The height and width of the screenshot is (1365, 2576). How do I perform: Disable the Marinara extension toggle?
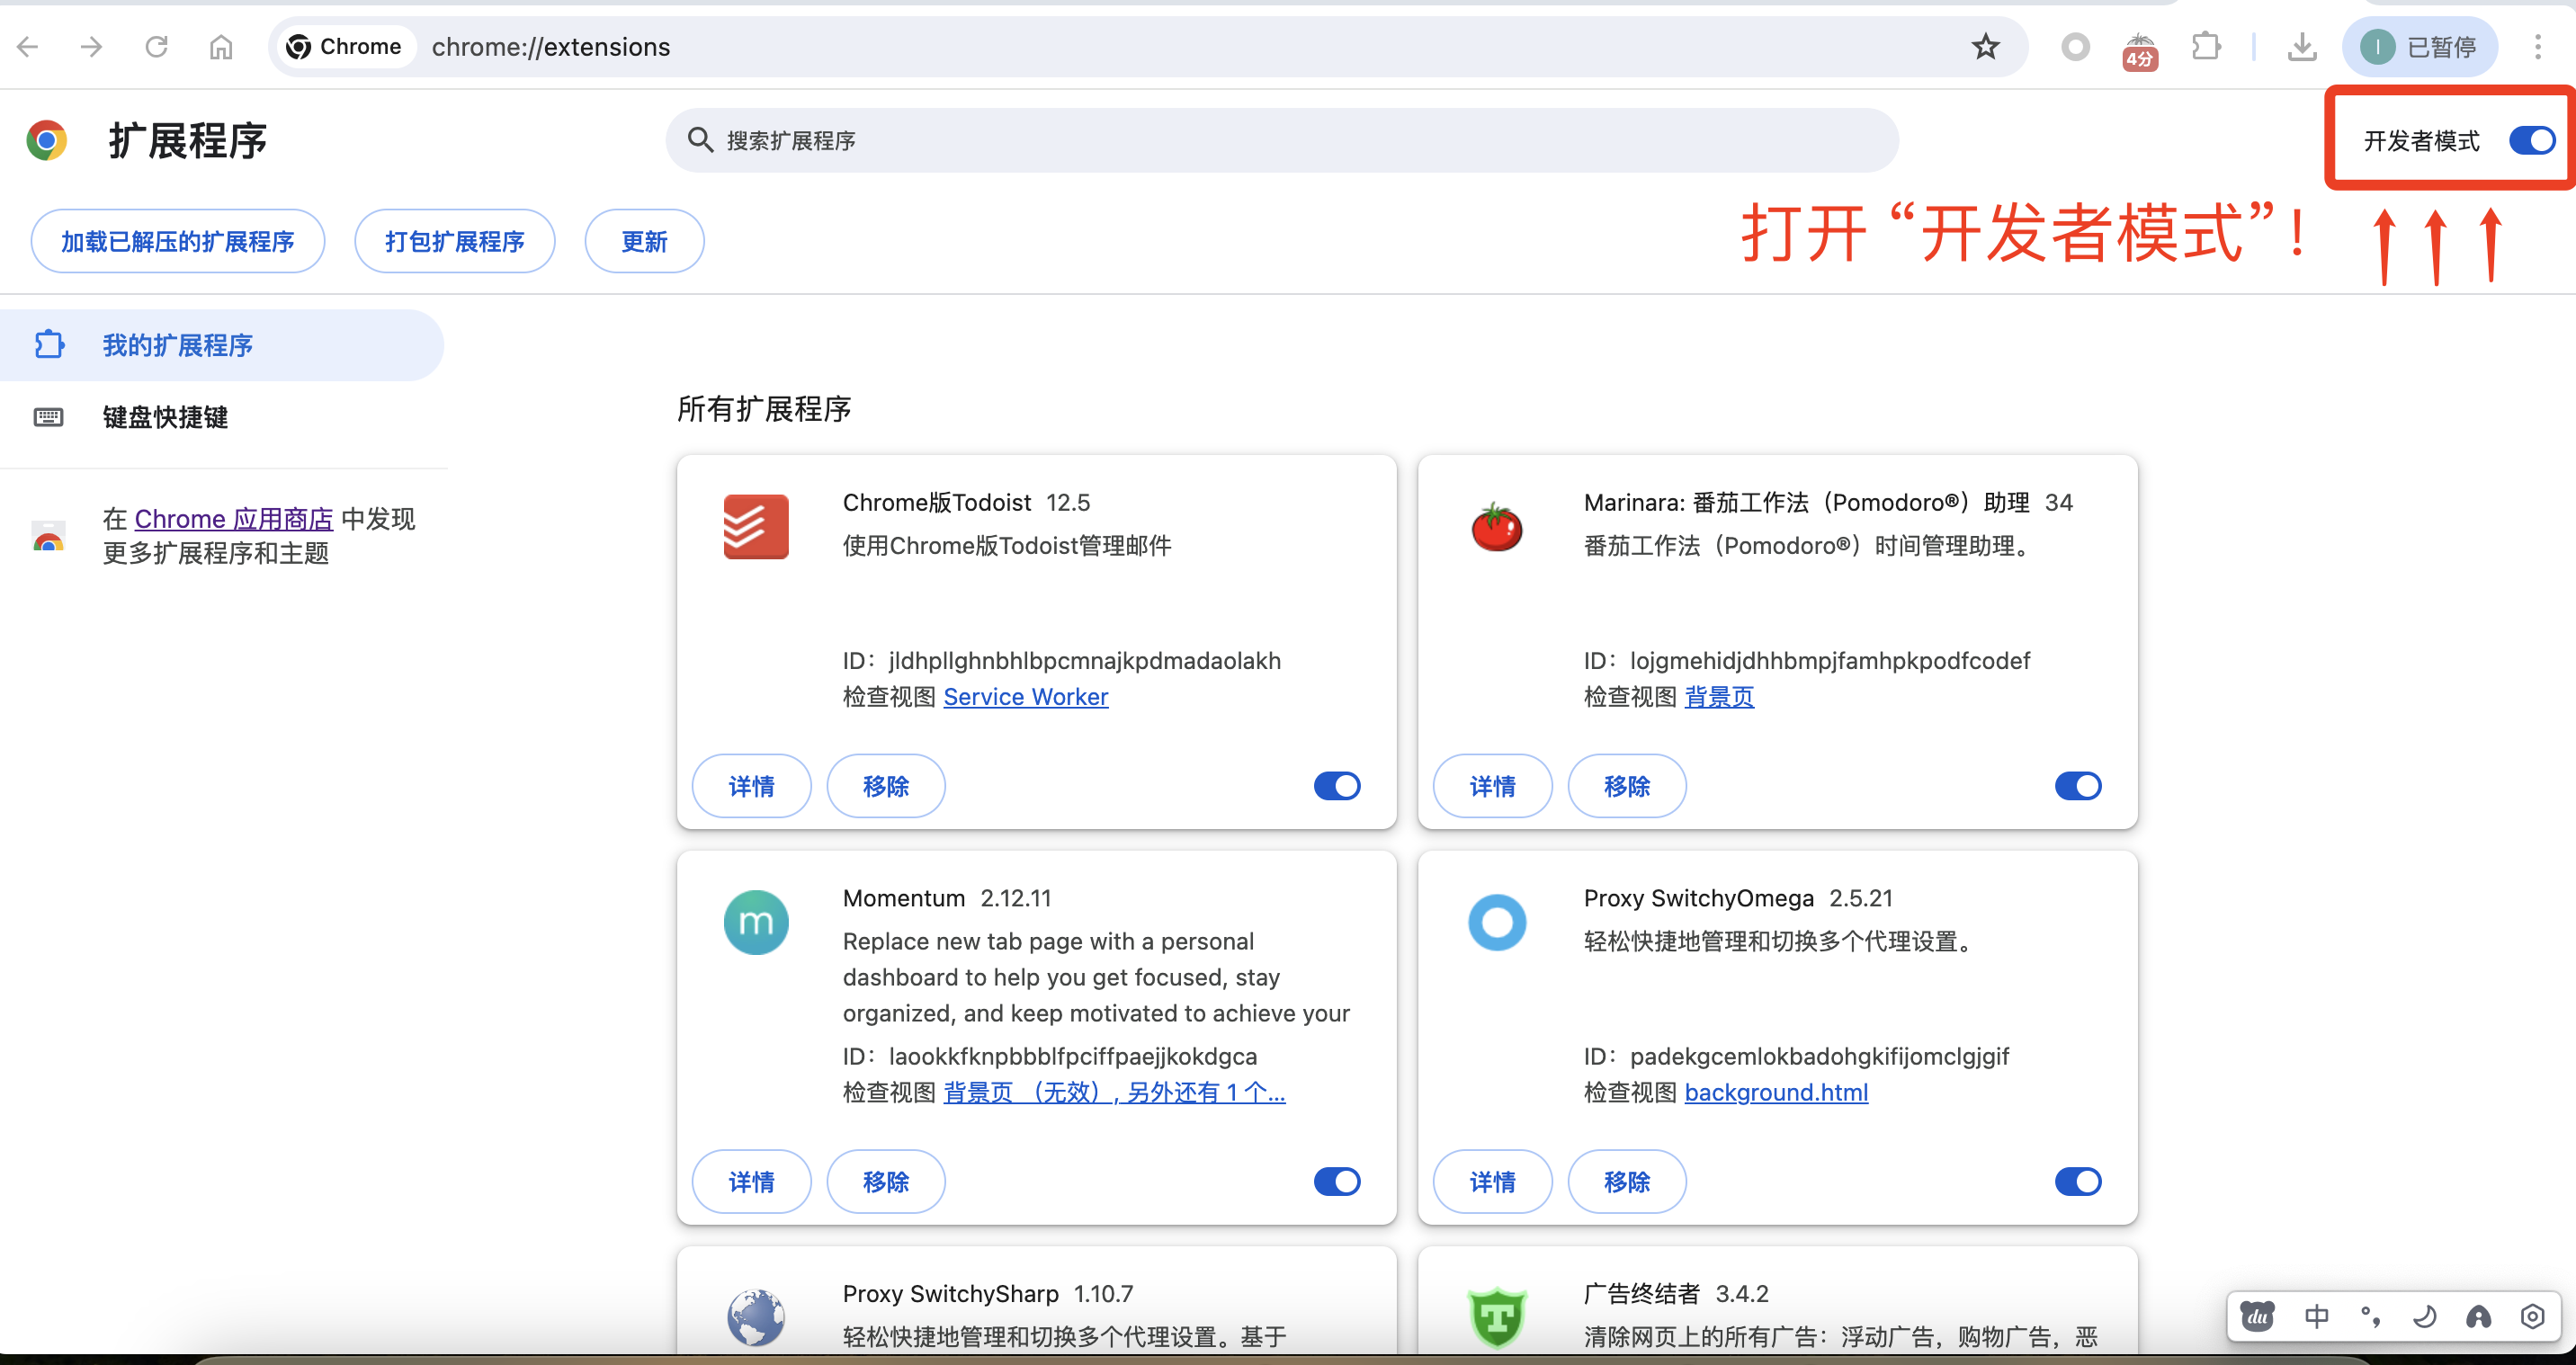2078,786
